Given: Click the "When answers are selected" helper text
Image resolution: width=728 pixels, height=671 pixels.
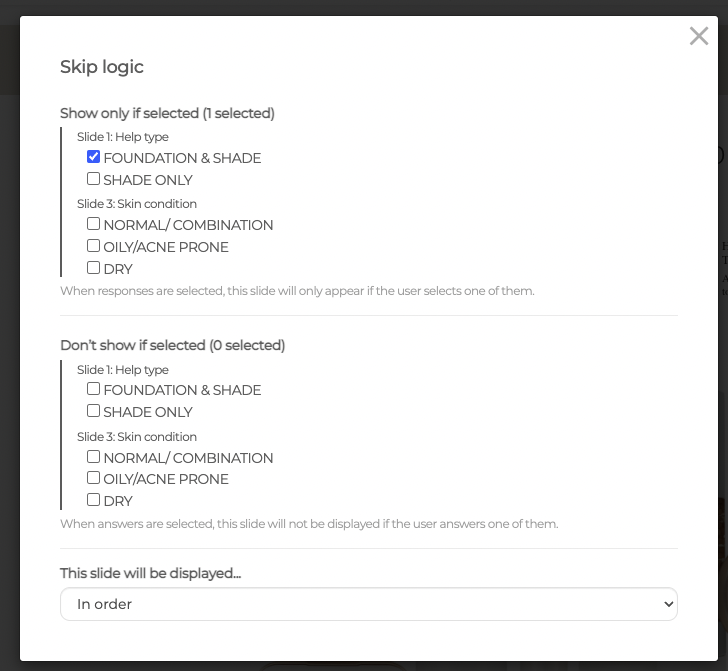Looking at the screenshot, I should pos(309,523).
